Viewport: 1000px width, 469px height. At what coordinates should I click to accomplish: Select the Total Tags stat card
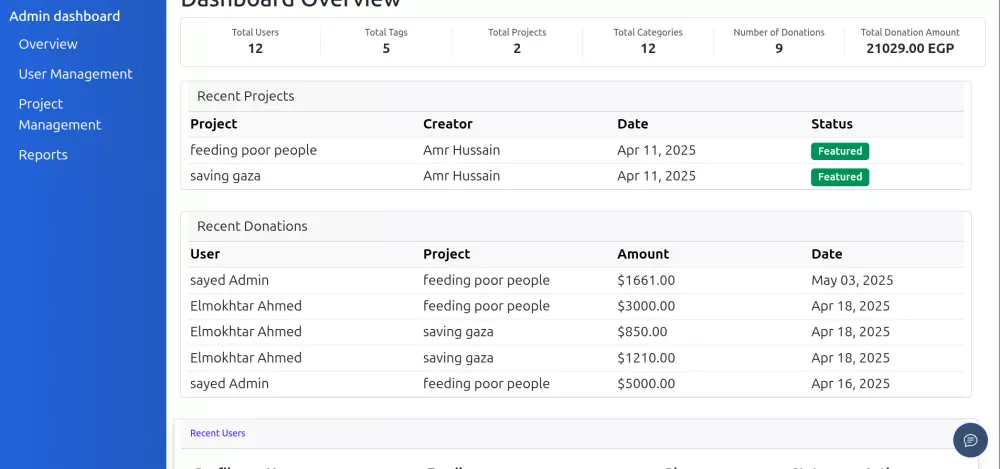pyautogui.click(x=386, y=41)
